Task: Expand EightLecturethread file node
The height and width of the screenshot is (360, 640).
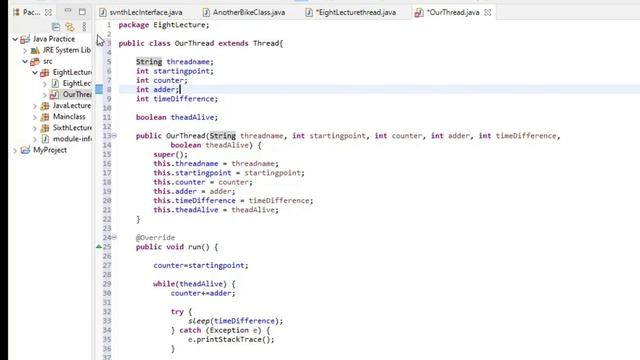Action: 44,84
